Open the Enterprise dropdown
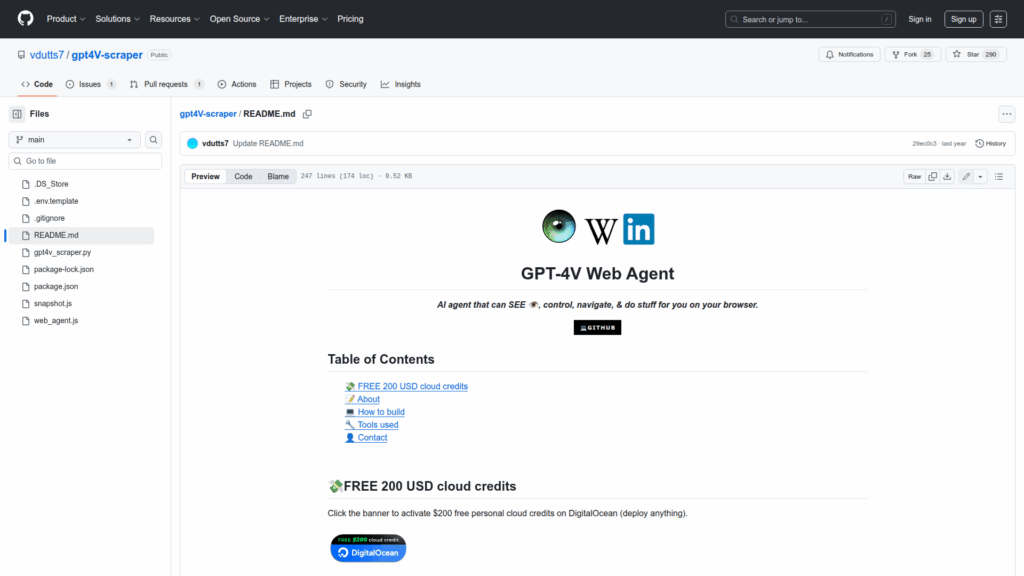 [303, 19]
